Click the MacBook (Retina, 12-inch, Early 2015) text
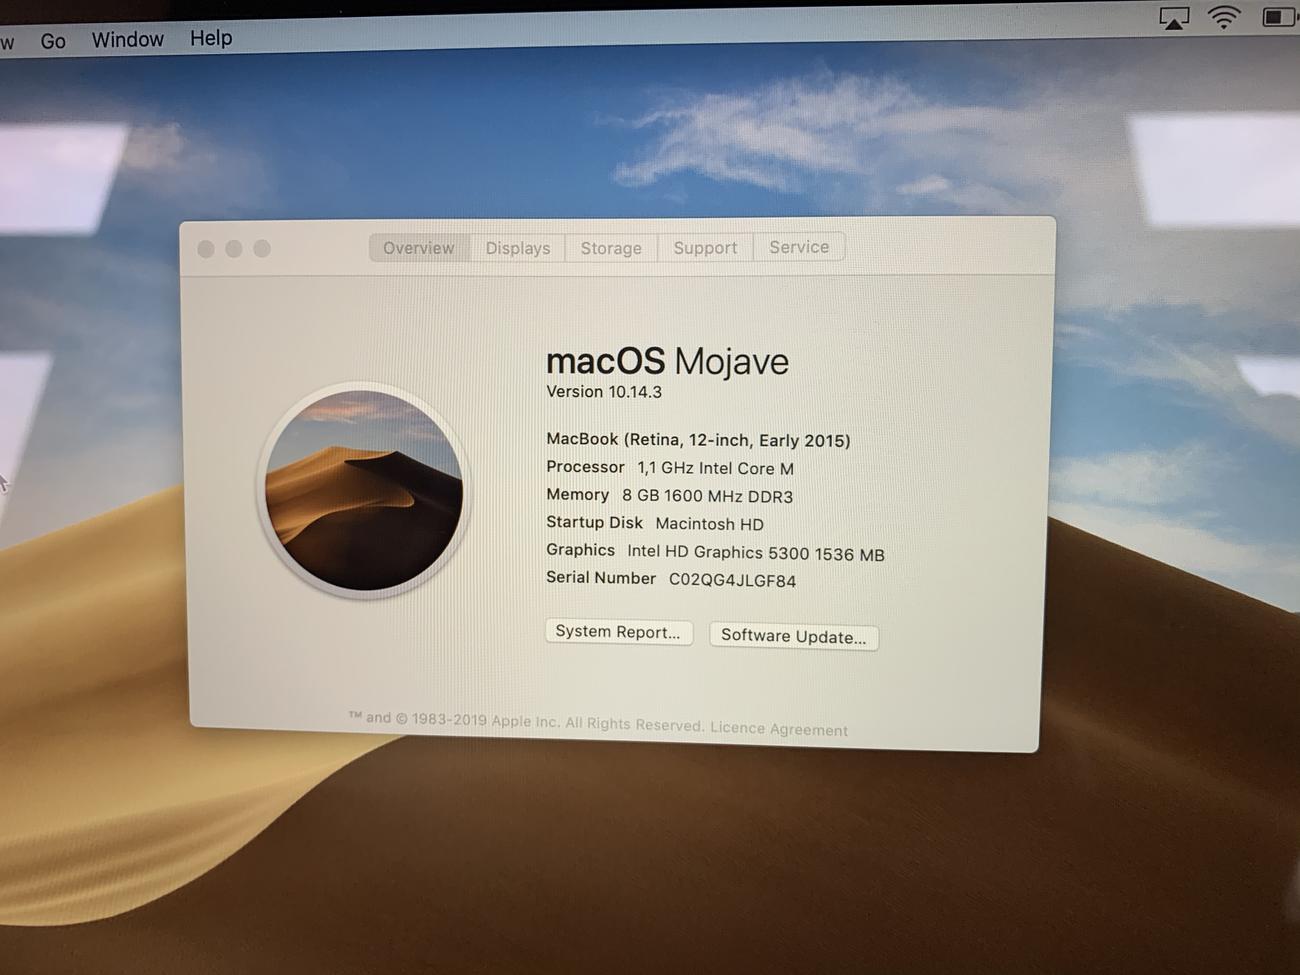Viewport: 1300px width, 975px height. (x=698, y=440)
